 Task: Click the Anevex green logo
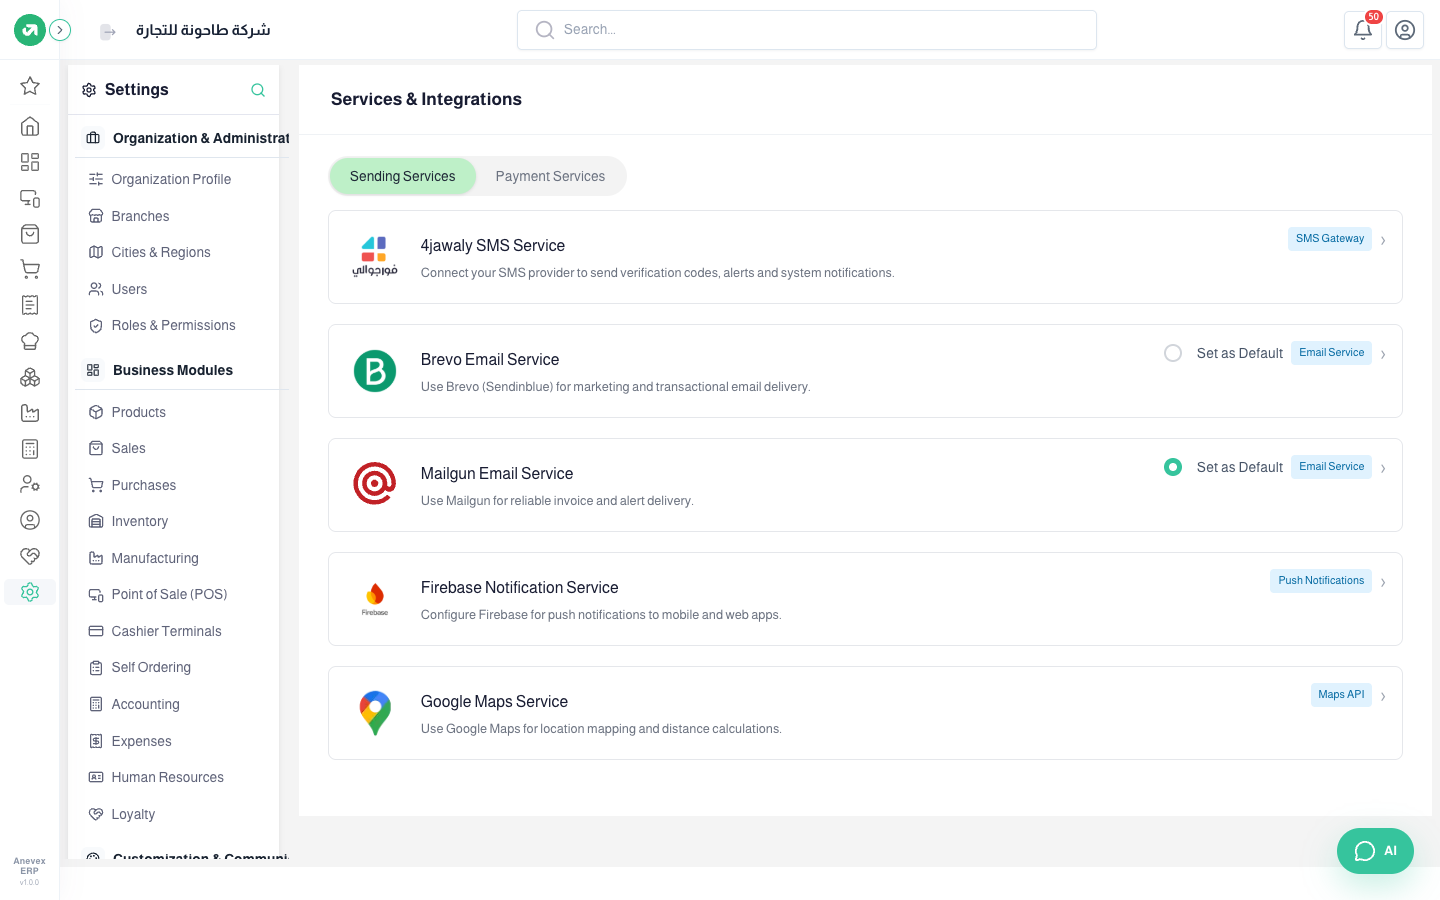pos(30,30)
